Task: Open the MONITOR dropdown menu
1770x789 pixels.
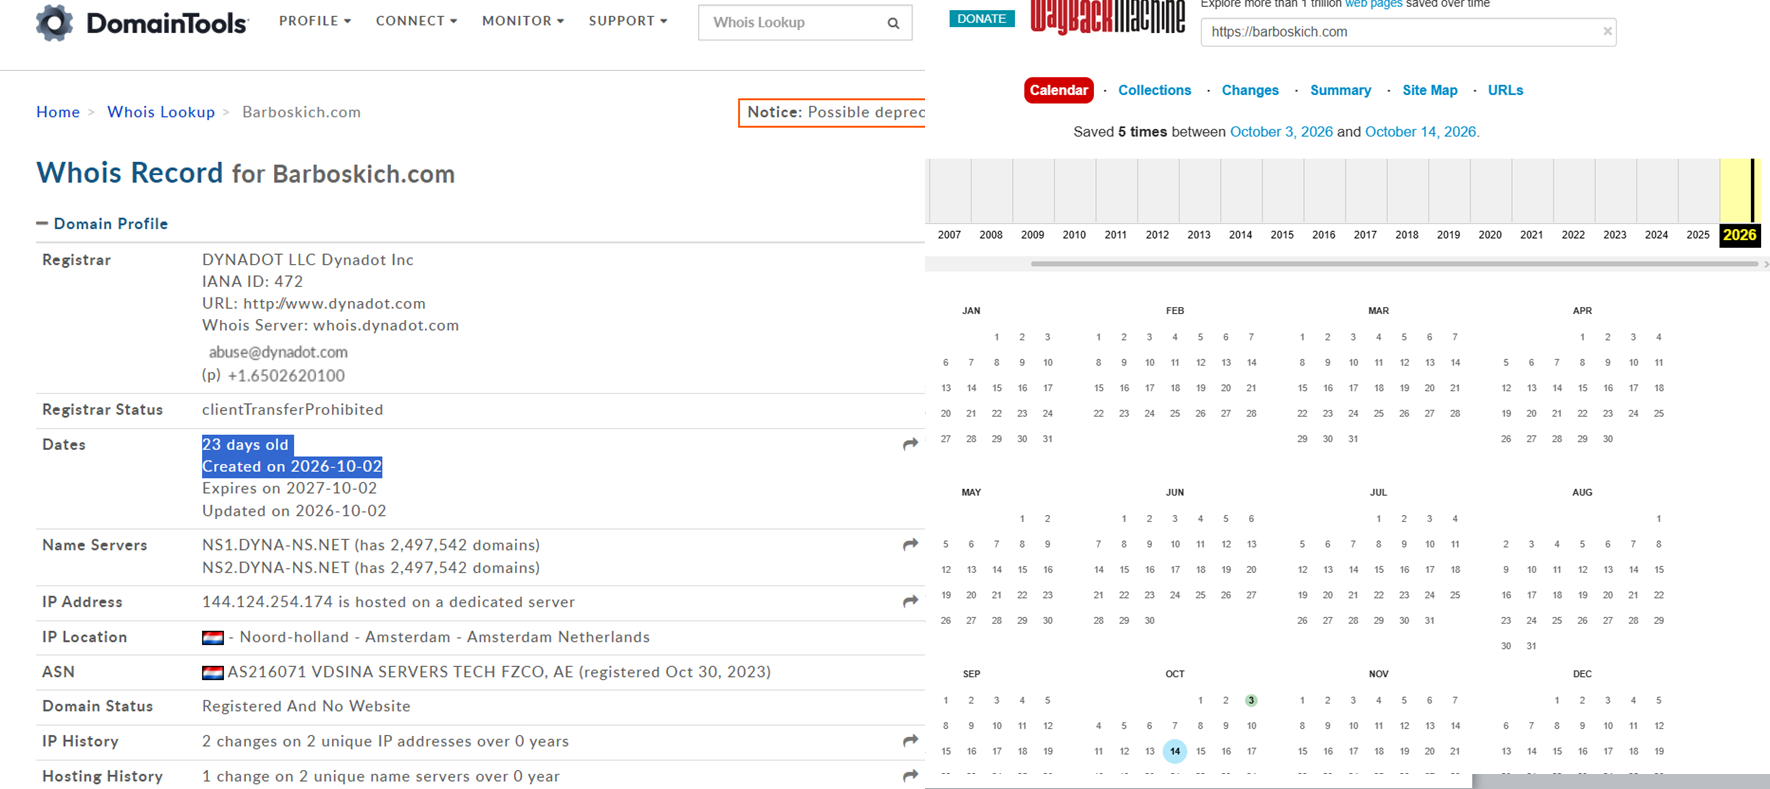Action: (x=523, y=21)
